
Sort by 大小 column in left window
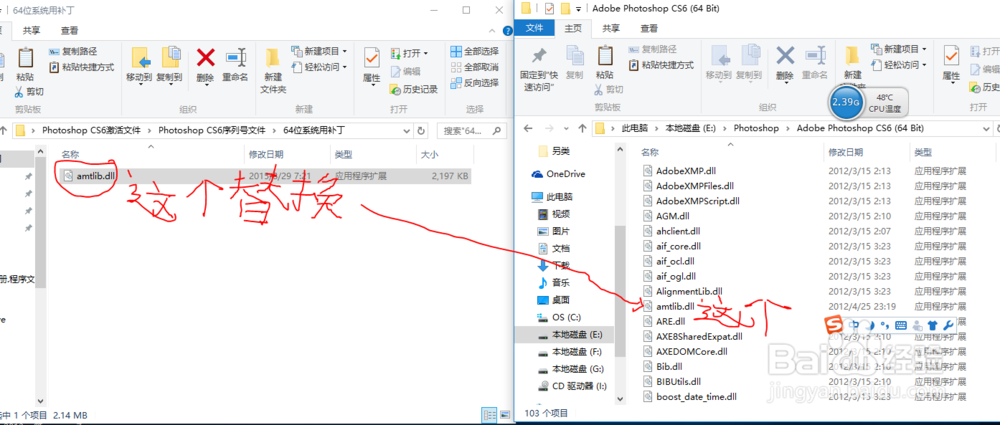428,154
